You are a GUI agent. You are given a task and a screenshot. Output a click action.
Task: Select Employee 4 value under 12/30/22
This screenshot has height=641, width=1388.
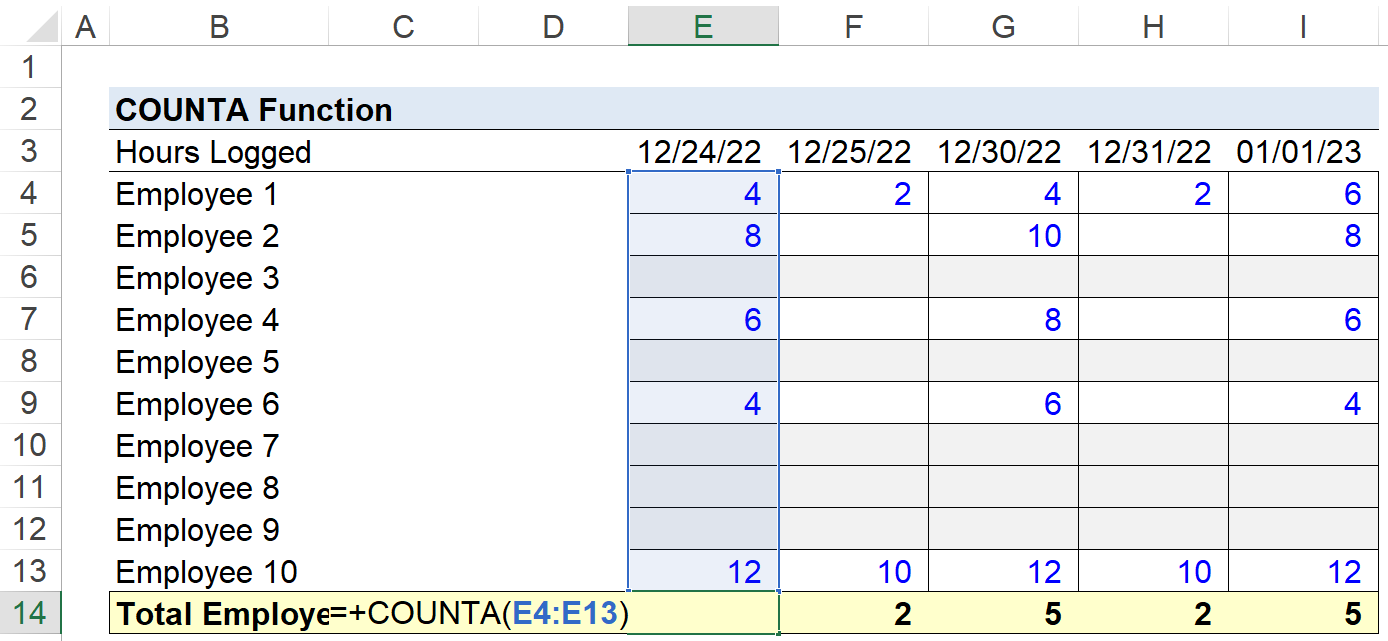pos(1003,320)
